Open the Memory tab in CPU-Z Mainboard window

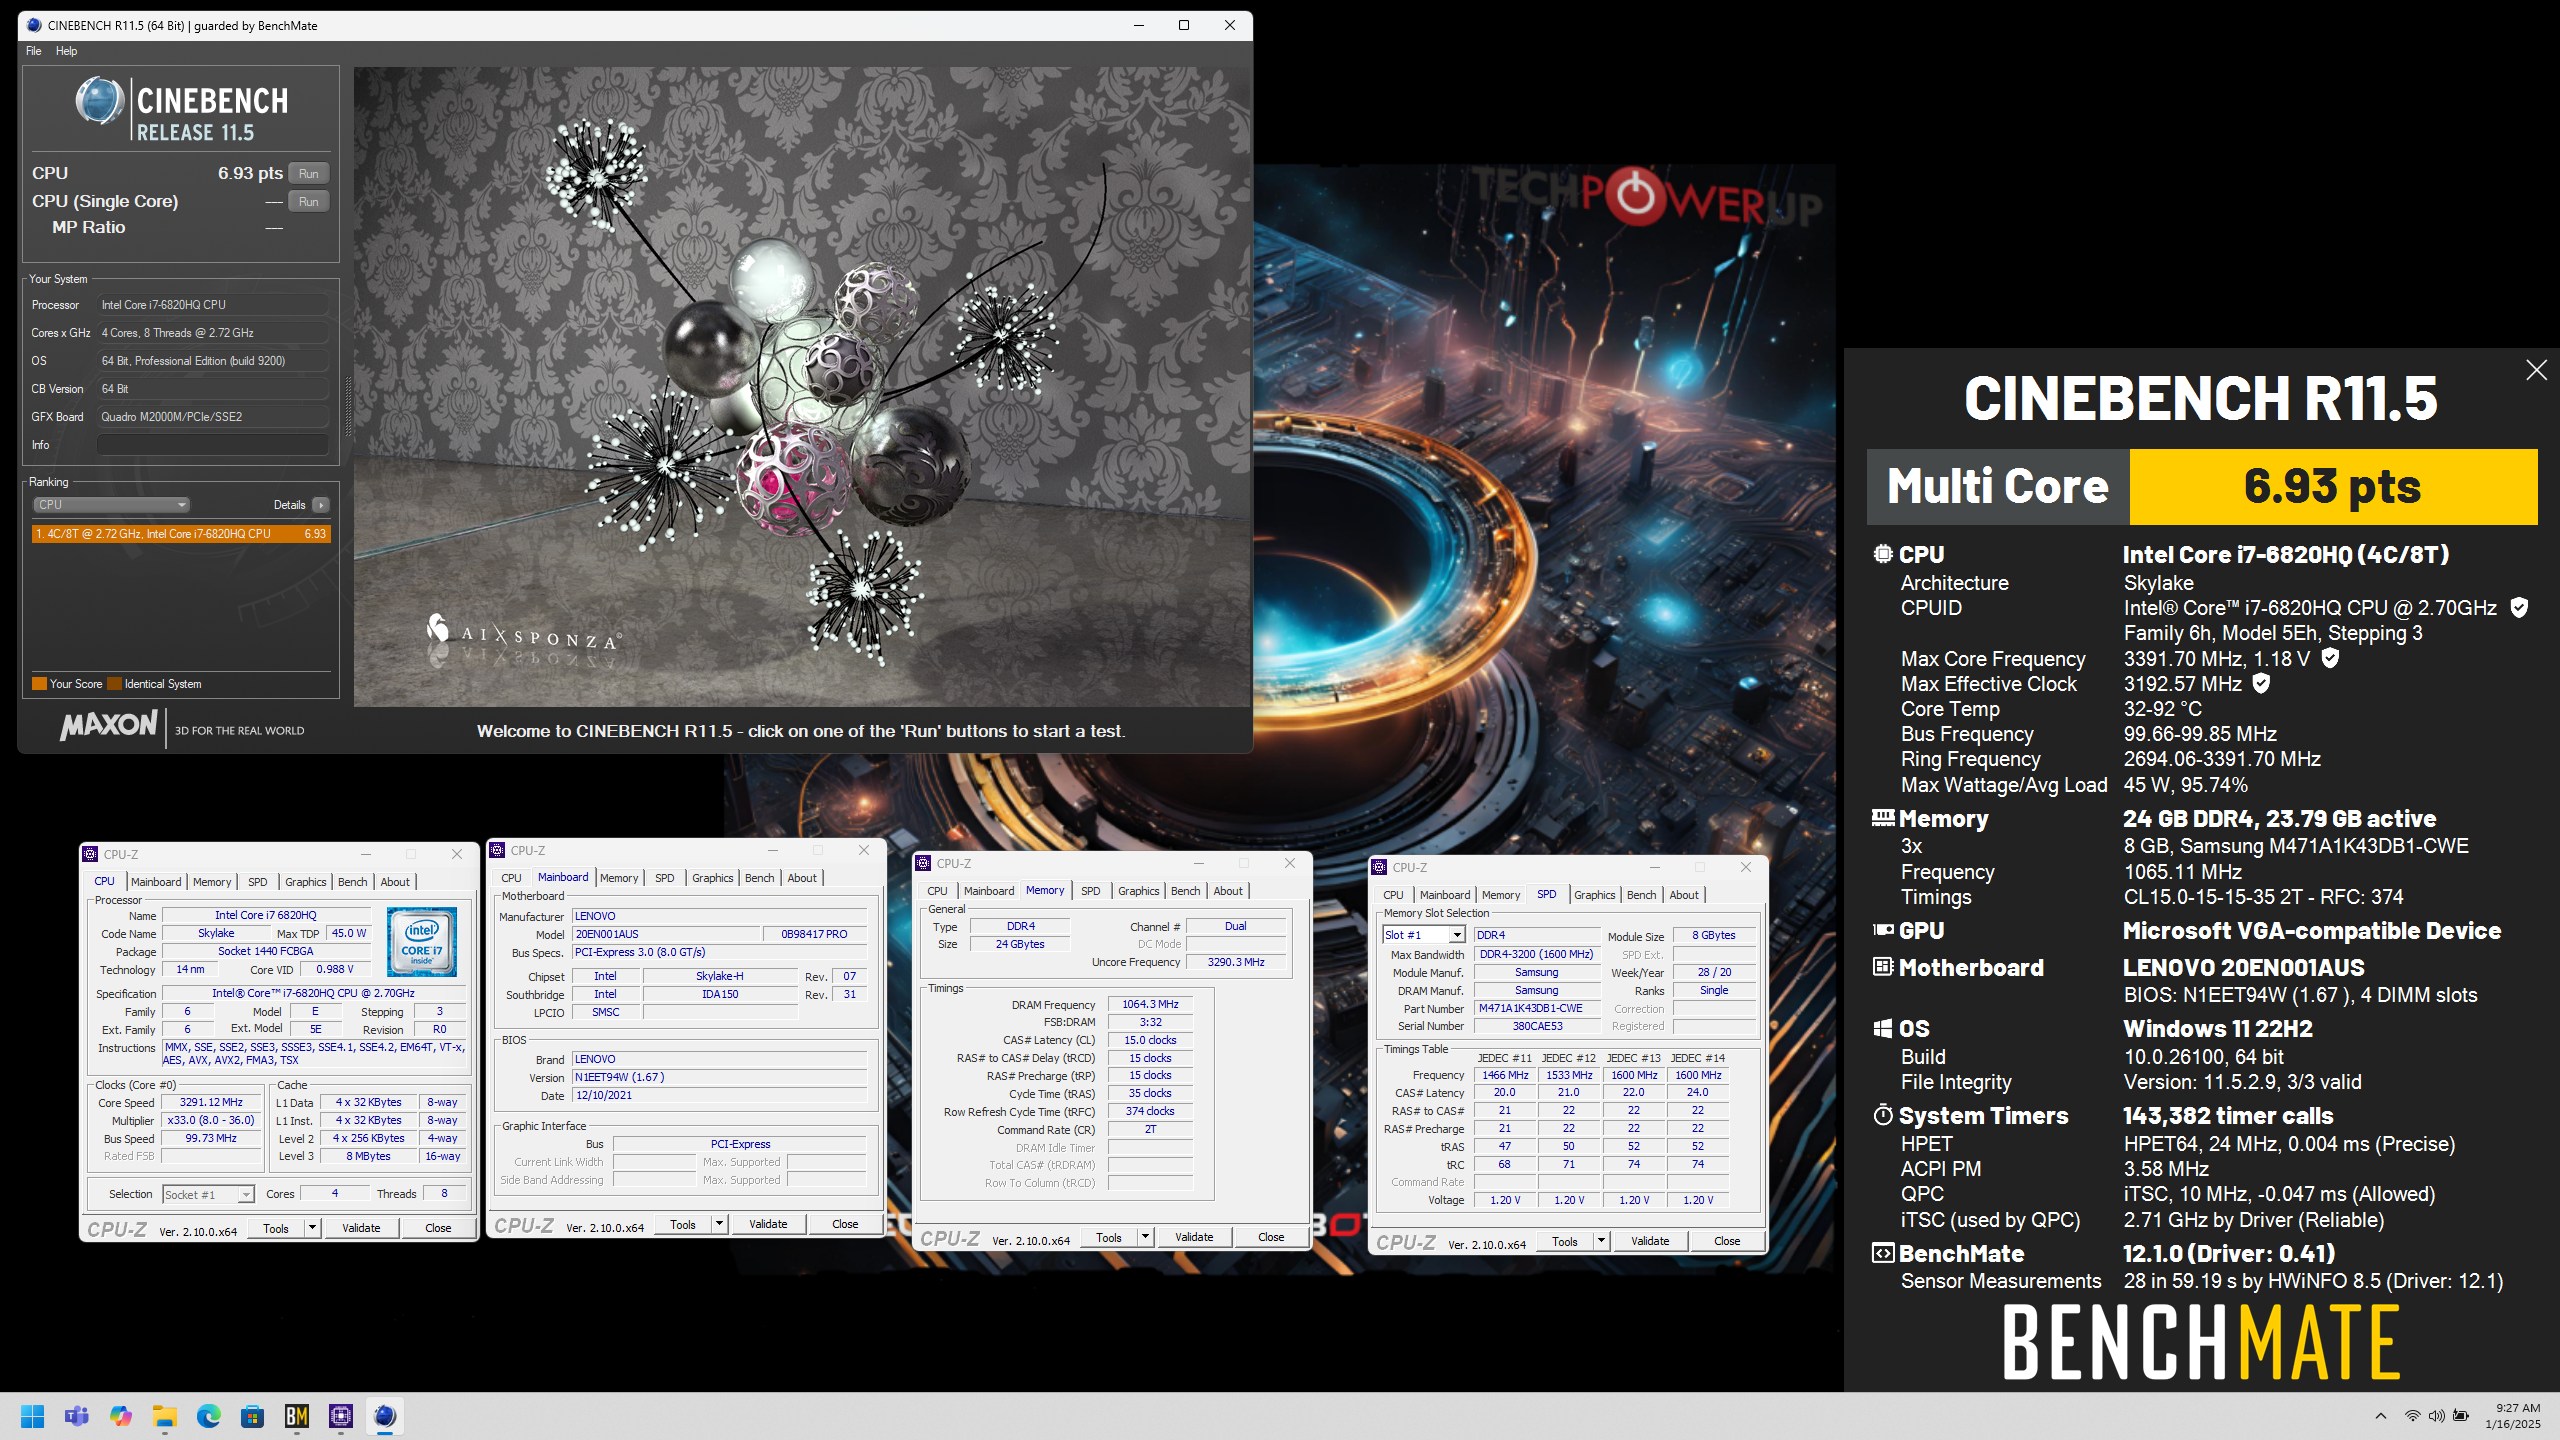(x=619, y=878)
